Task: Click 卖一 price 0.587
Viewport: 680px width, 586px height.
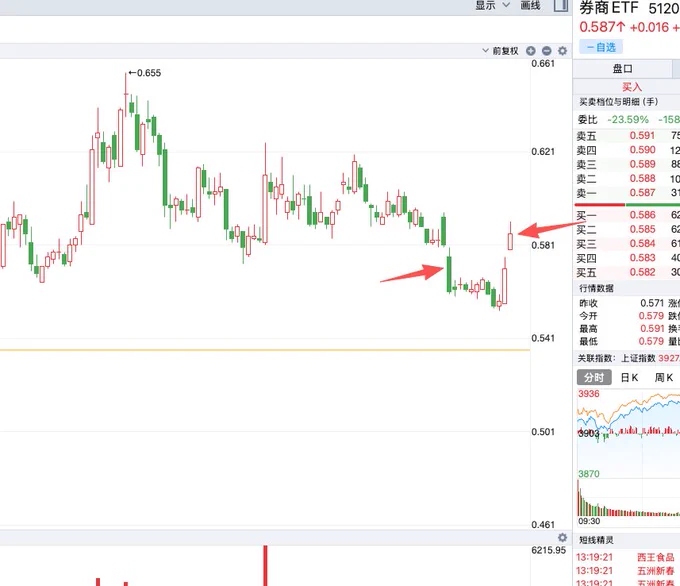Action: (x=642, y=193)
